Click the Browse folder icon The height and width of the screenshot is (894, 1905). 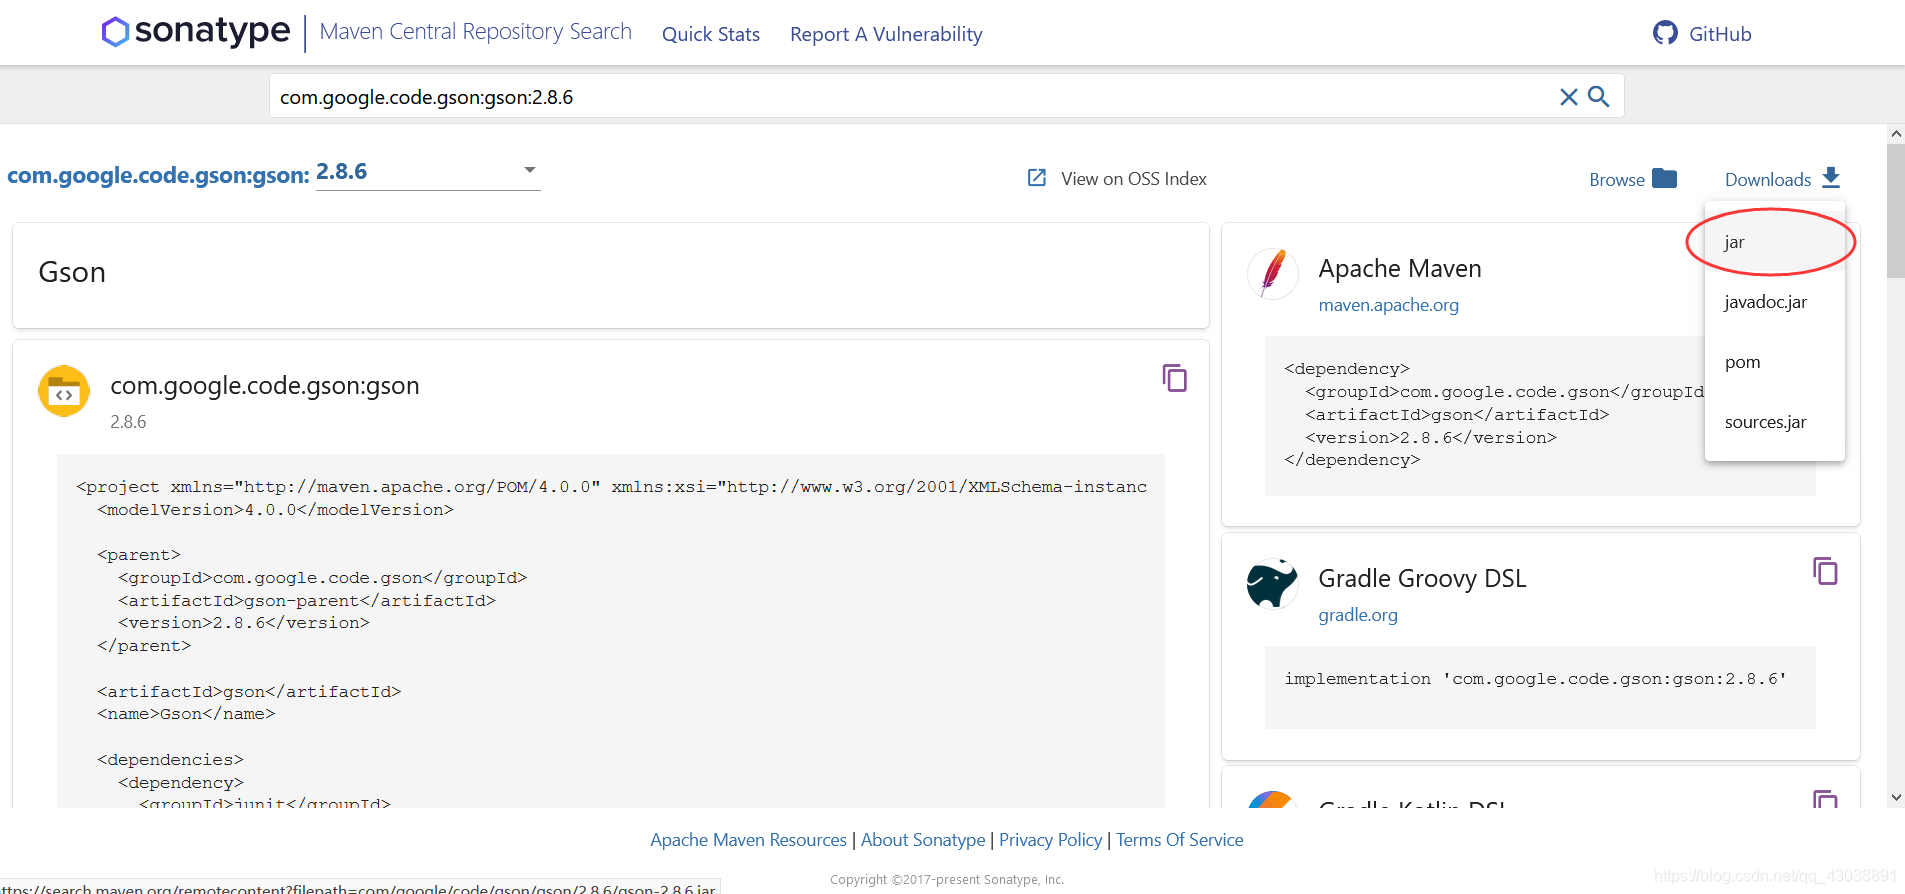pyautogui.click(x=1664, y=178)
